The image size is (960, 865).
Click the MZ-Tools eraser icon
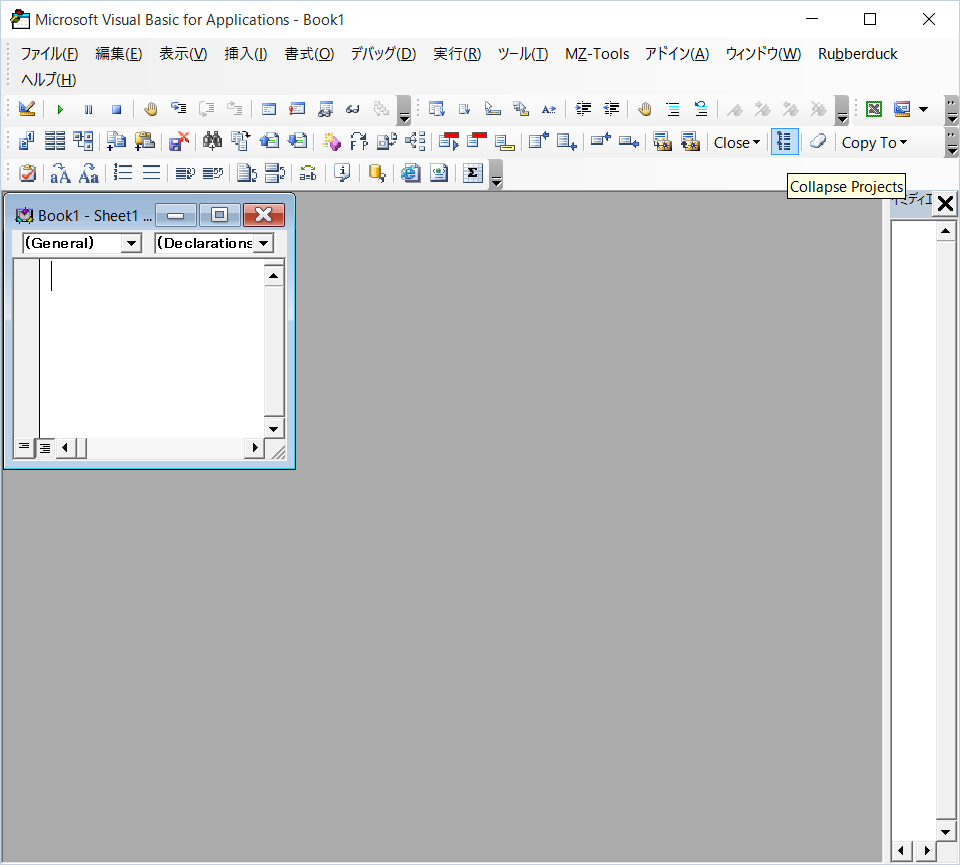tap(818, 142)
